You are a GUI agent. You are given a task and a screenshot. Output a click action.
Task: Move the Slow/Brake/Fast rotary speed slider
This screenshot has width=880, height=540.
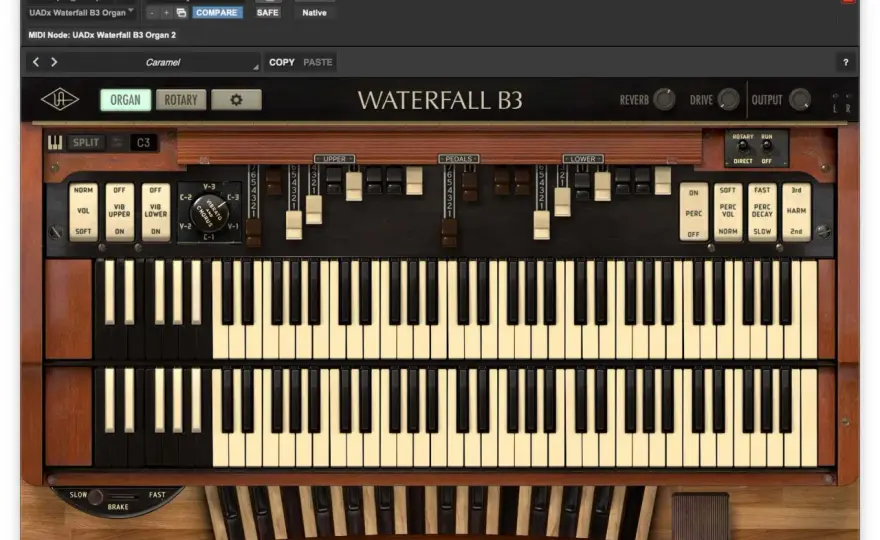96,496
